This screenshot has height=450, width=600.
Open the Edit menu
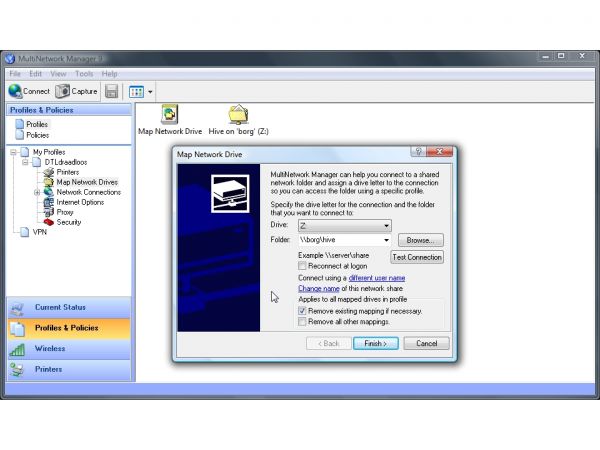click(x=35, y=73)
